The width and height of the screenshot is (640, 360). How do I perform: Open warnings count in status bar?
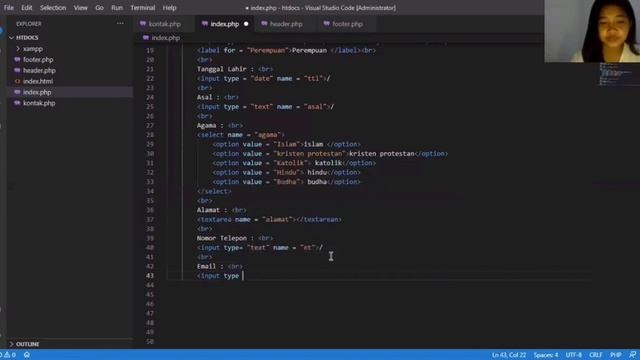10,355
